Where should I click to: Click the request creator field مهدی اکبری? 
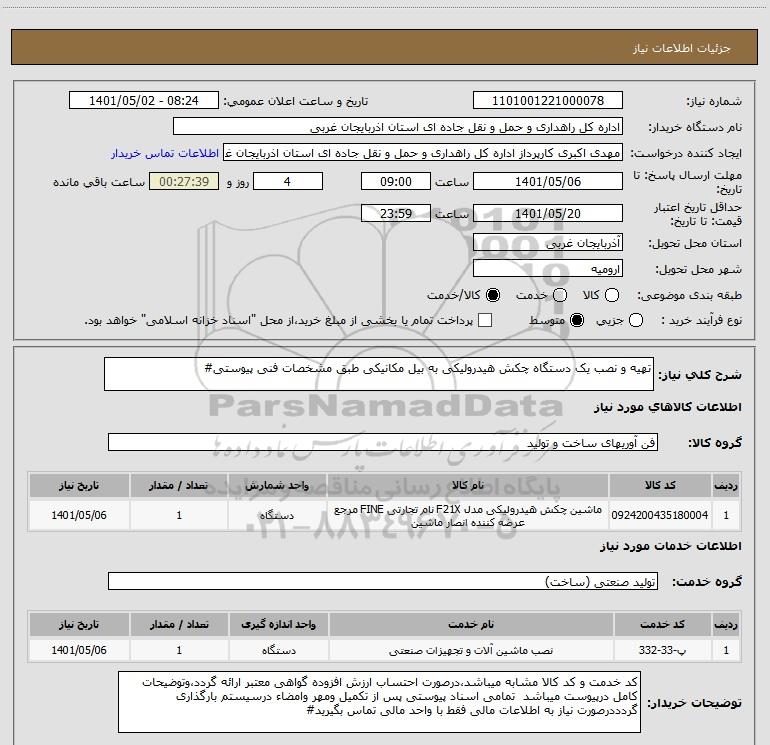(423, 153)
